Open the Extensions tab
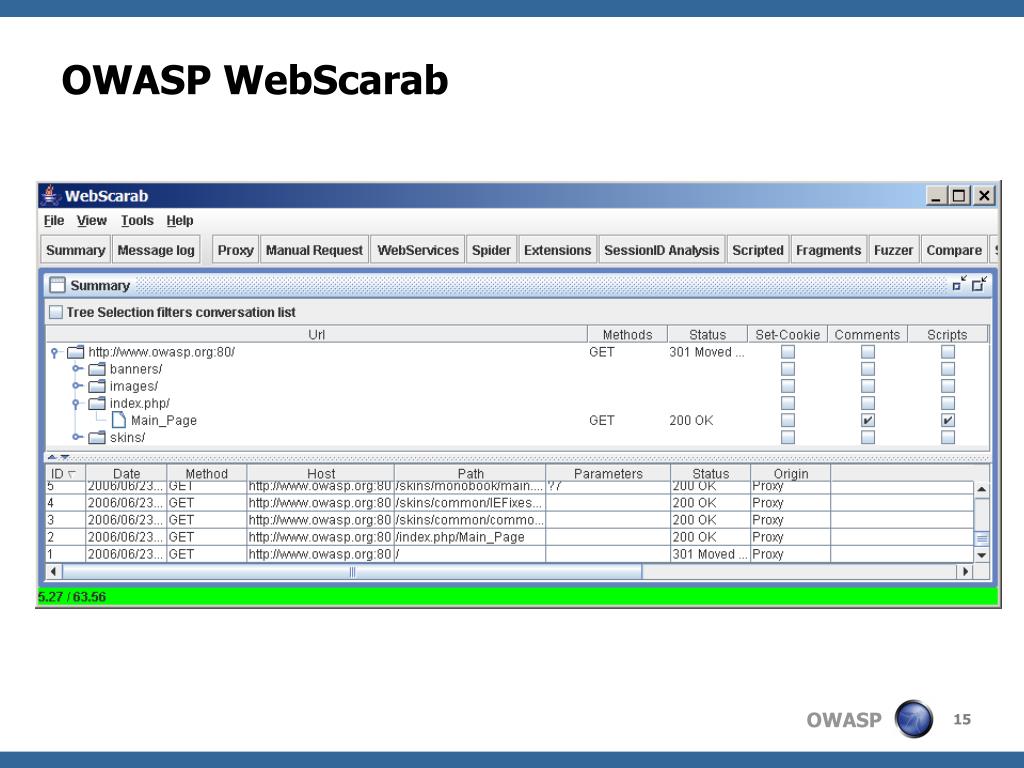This screenshot has height=768, width=1024. (x=557, y=250)
